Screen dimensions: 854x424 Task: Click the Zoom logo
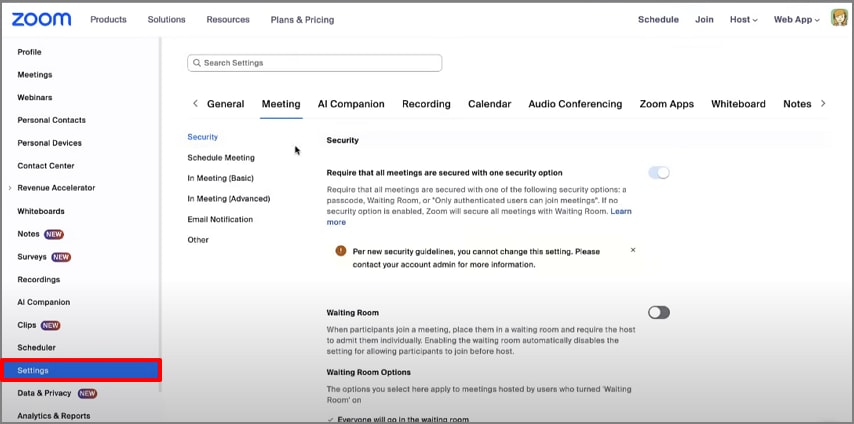click(41, 19)
